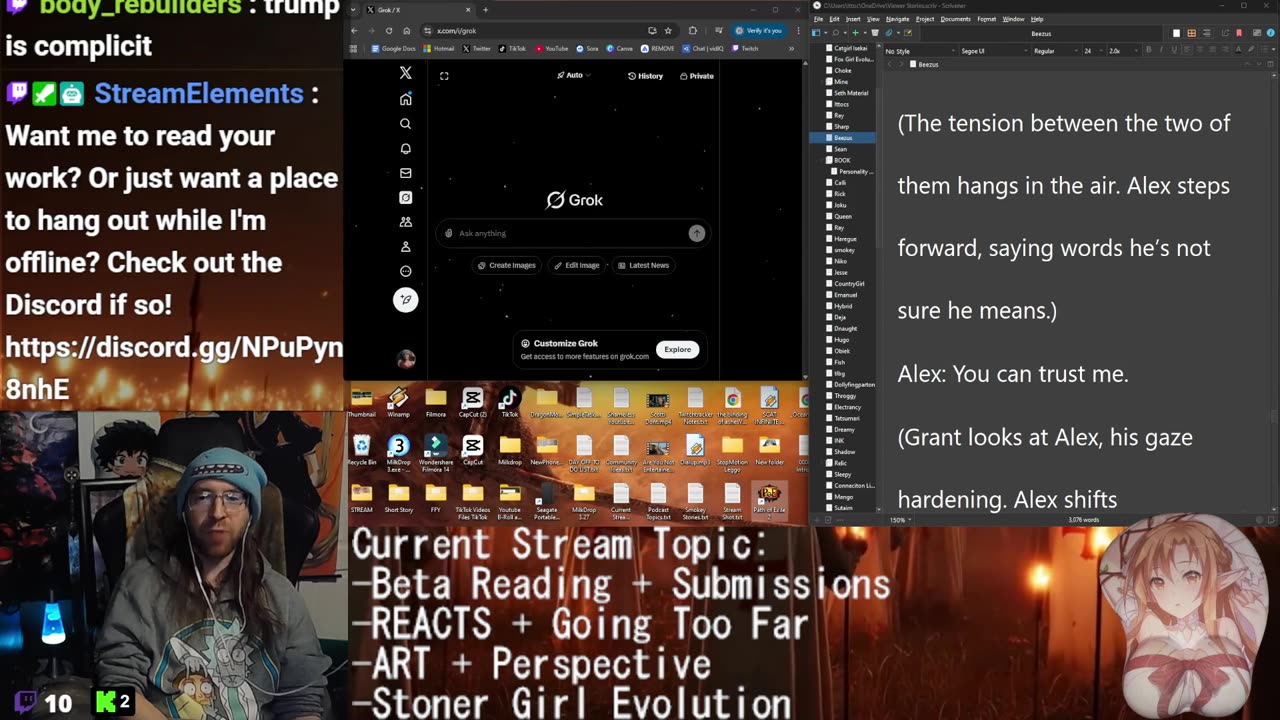Open the No Style dropdown in Scrivener
The height and width of the screenshot is (720, 1280).
[x=919, y=51]
